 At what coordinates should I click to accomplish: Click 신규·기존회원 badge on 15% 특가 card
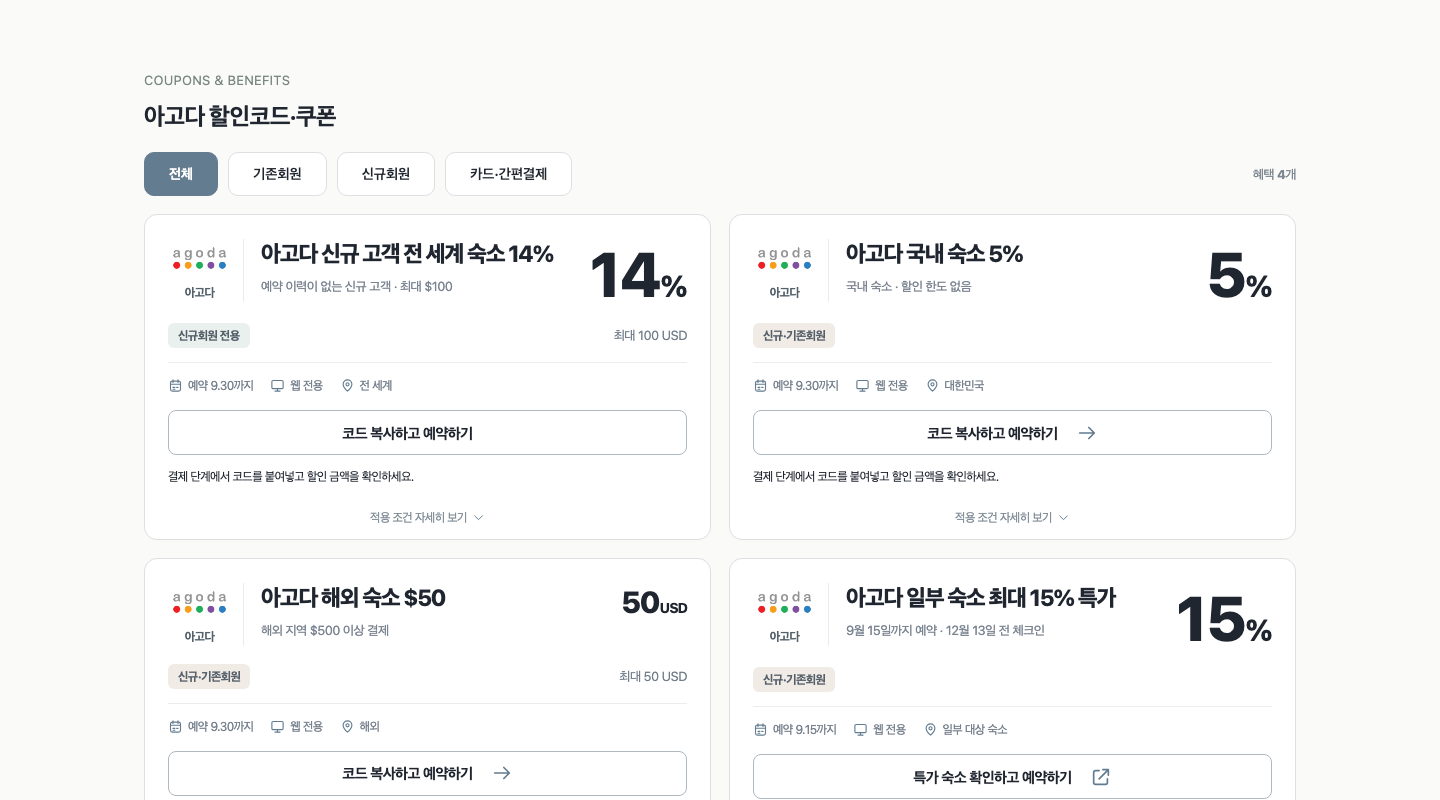tap(794, 680)
